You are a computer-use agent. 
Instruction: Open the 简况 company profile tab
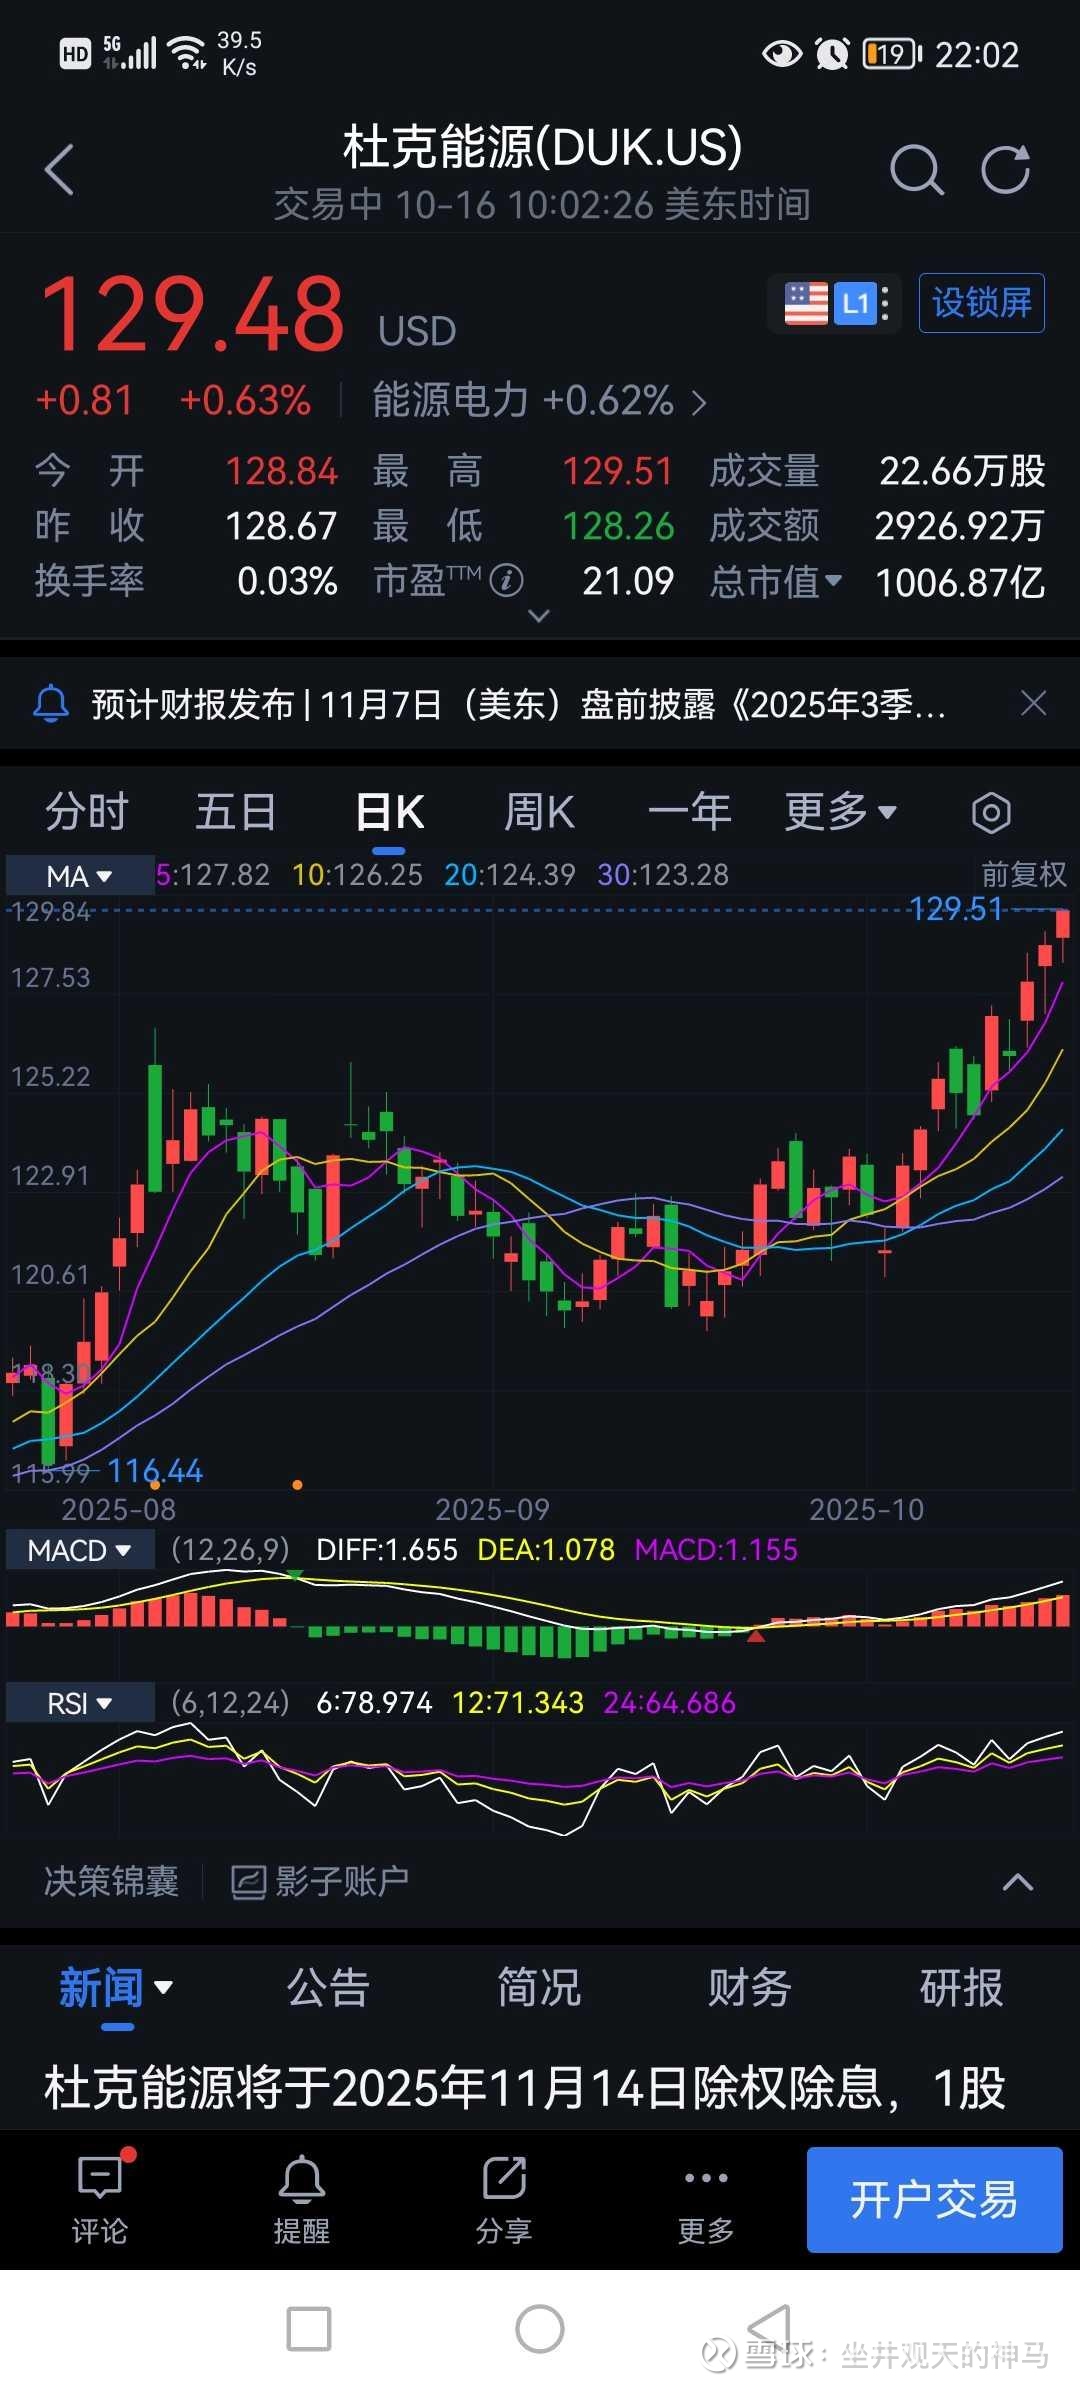(x=540, y=1988)
